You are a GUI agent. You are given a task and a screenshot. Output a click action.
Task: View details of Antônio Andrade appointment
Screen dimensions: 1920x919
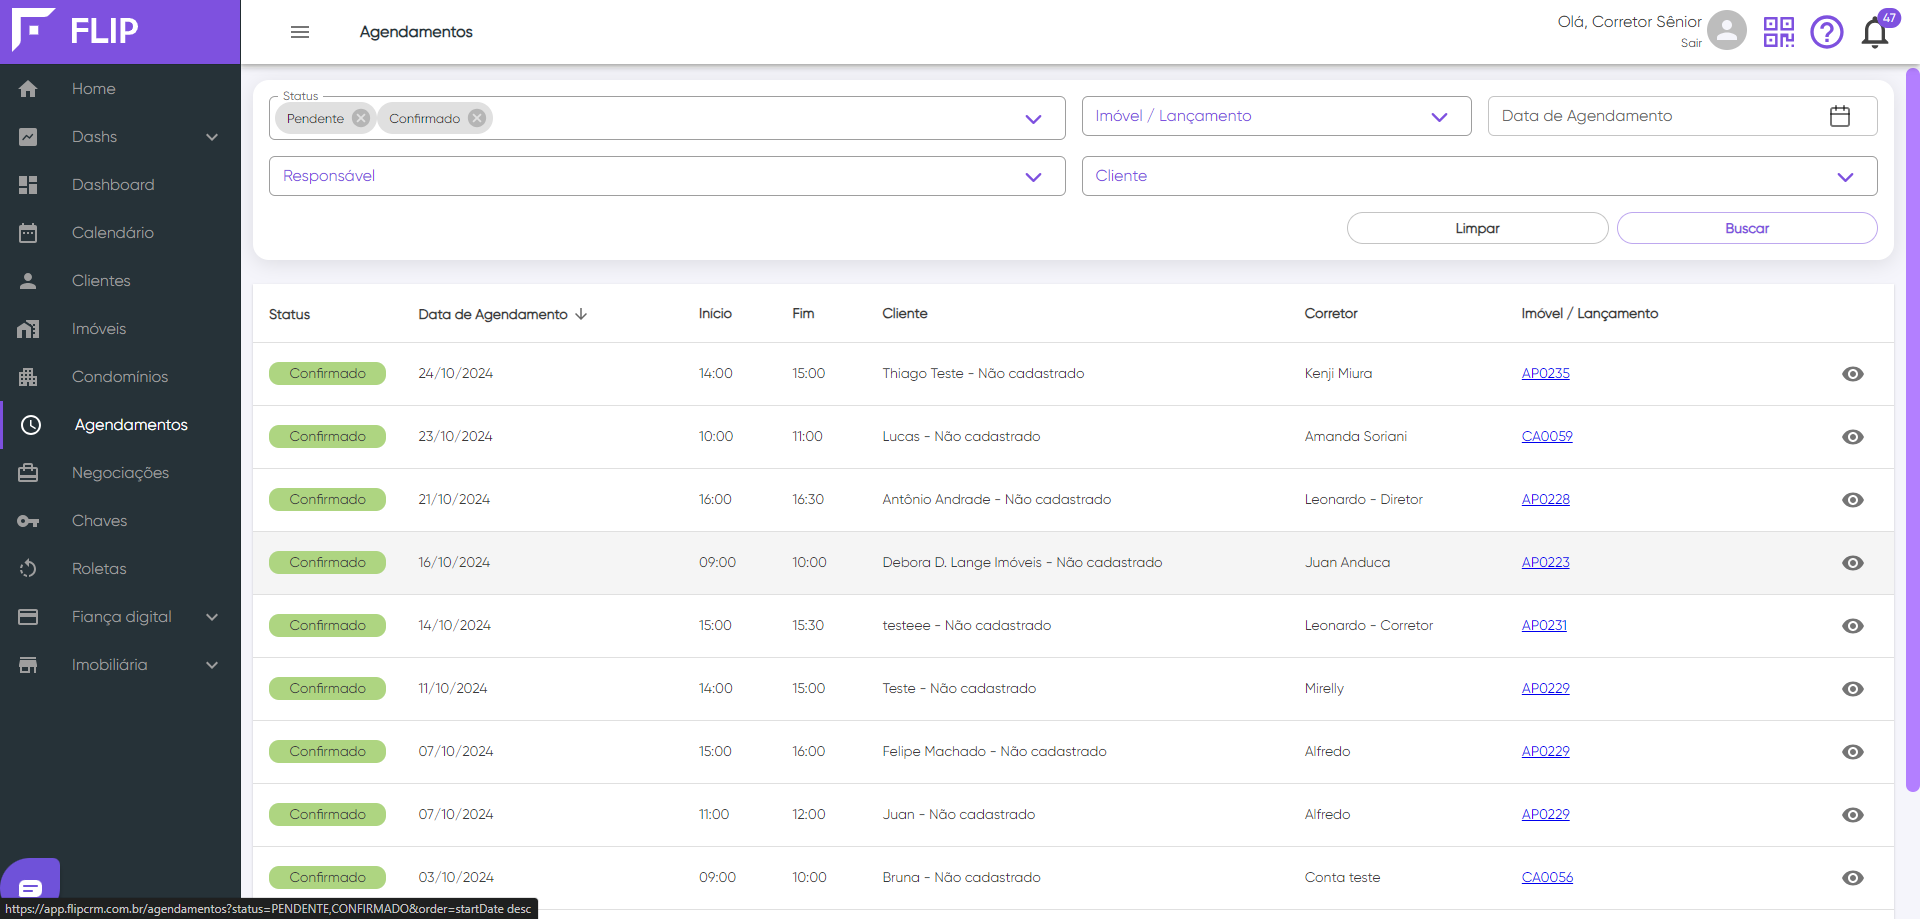(x=1853, y=500)
